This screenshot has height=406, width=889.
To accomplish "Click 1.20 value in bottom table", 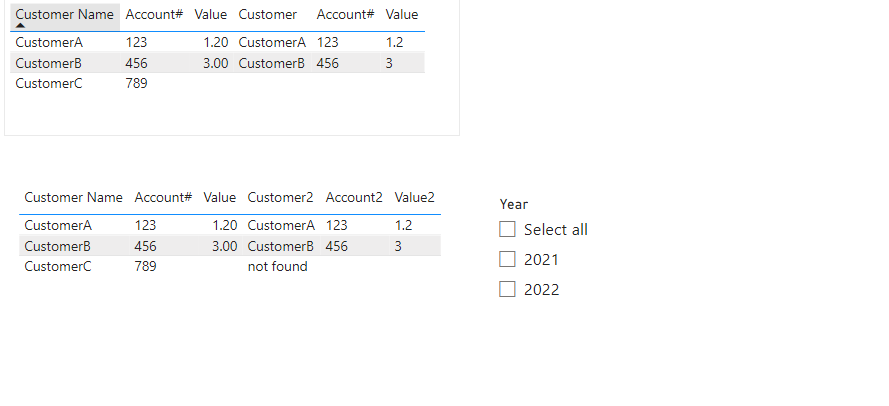I will pos(225,225).
